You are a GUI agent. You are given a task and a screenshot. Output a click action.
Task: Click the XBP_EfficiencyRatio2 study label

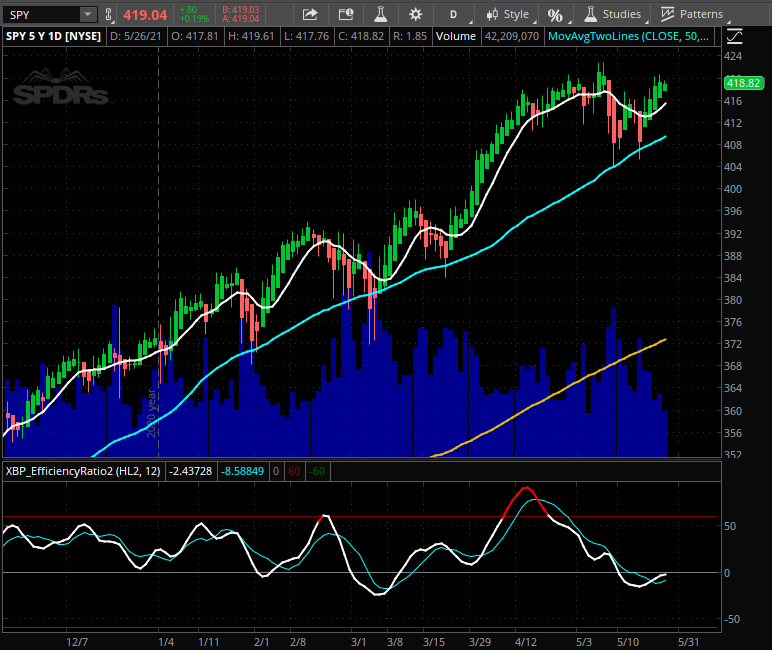click(82, 469)
